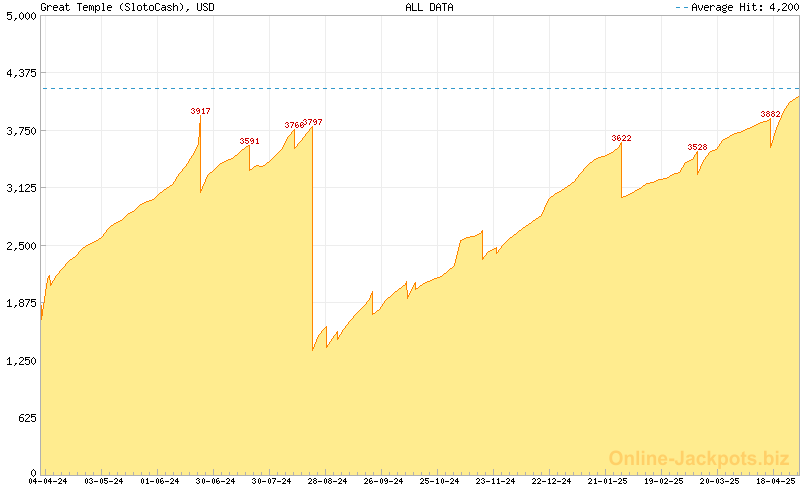Click the 3882 peak marker

pyautogui.click(x=770, y=114)
